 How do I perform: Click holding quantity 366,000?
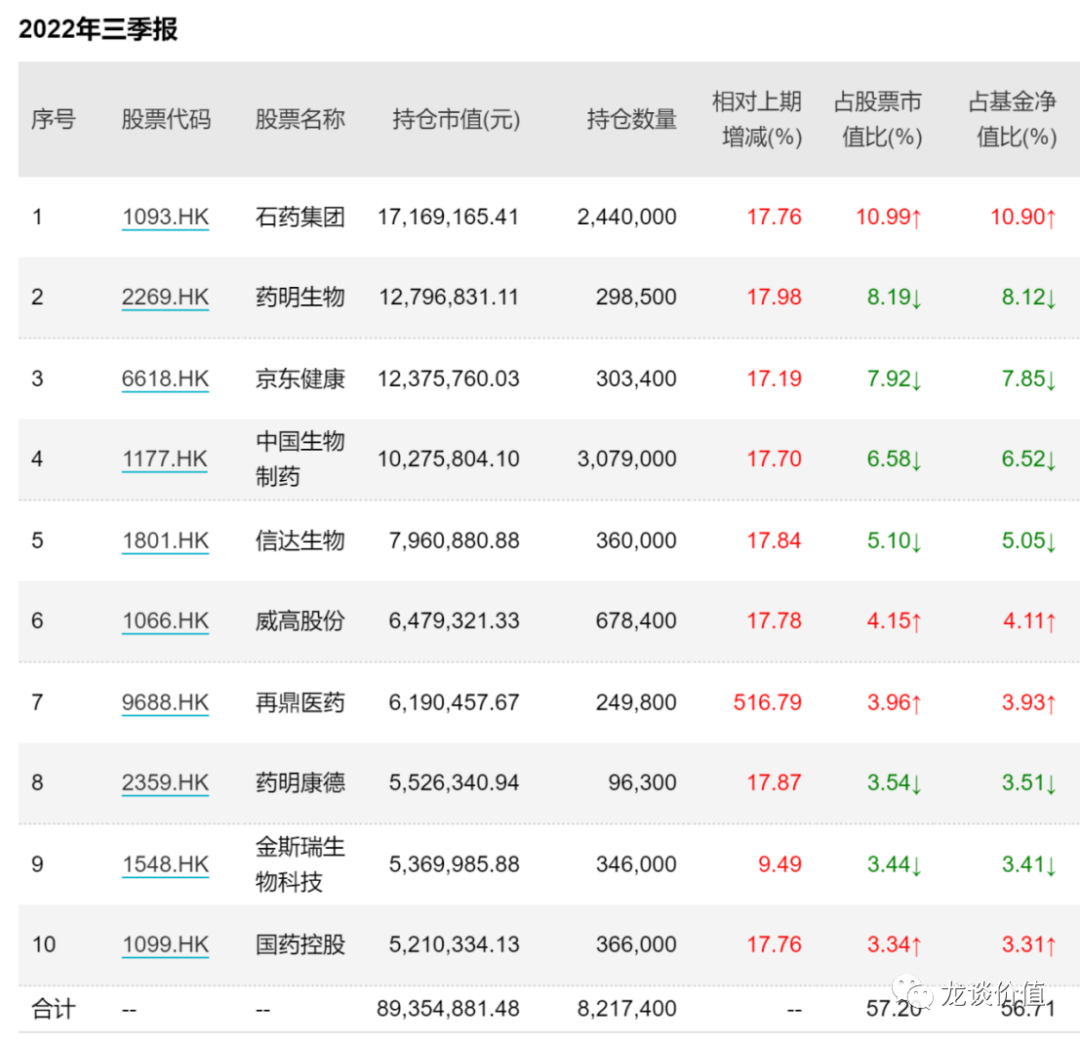636,945
